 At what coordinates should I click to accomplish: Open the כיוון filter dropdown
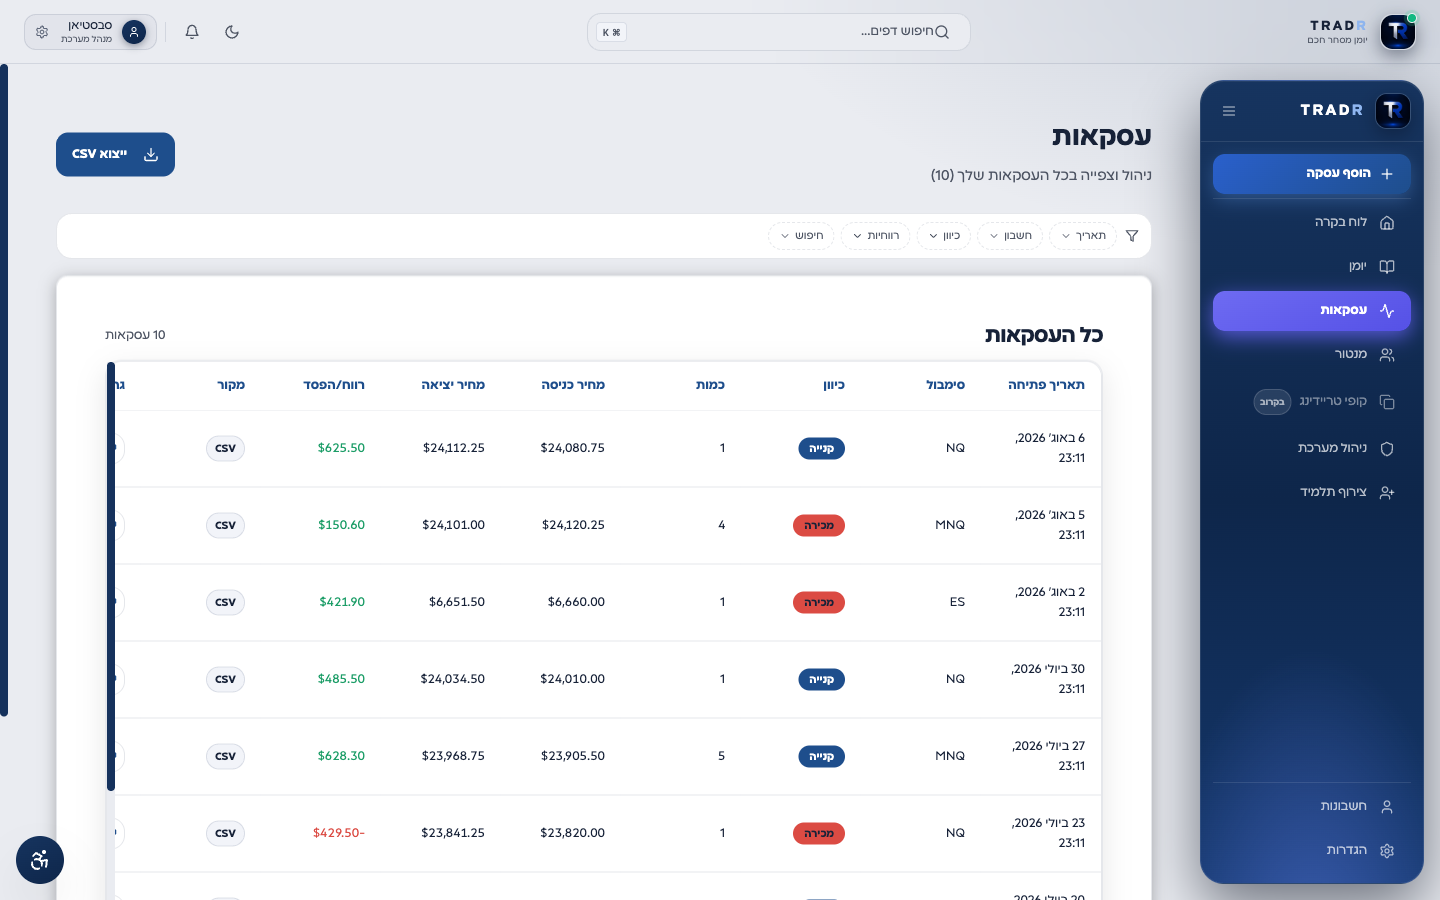(x=944, y=236)
